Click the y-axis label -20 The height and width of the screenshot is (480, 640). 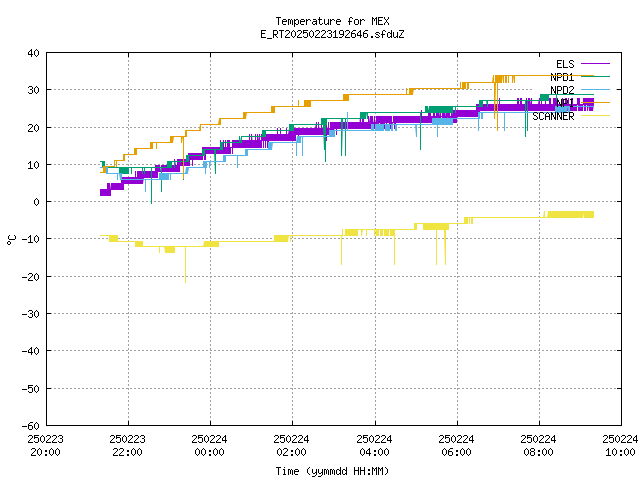click(31, 277)
